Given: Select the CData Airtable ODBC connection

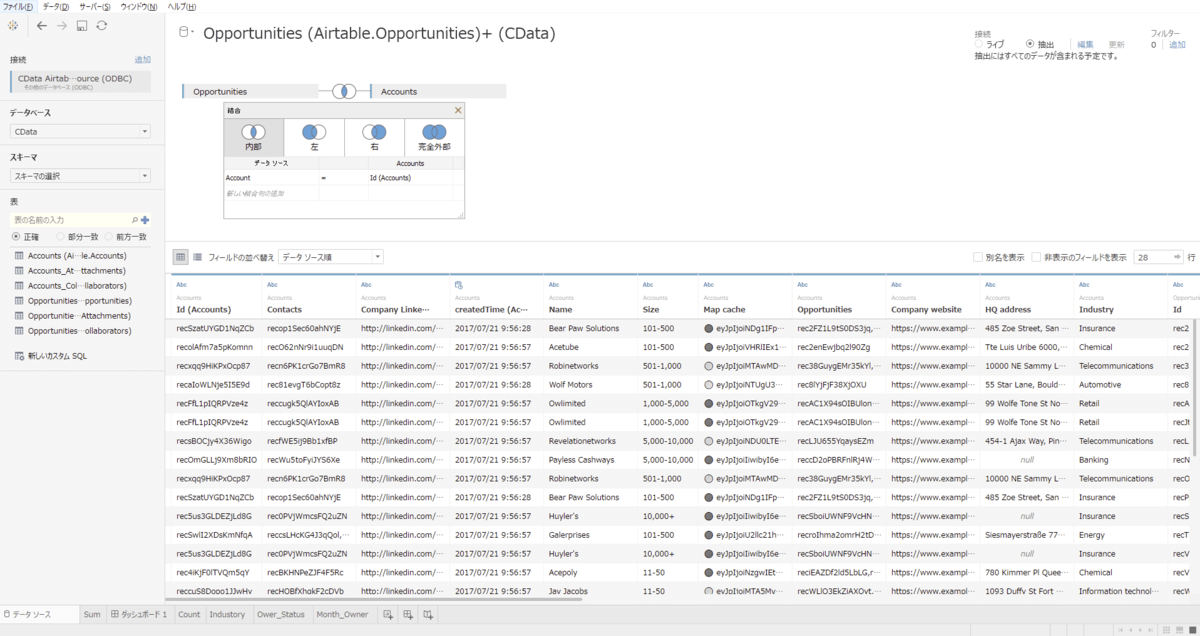Looking at the screenshot, I should tap(80, 82).
